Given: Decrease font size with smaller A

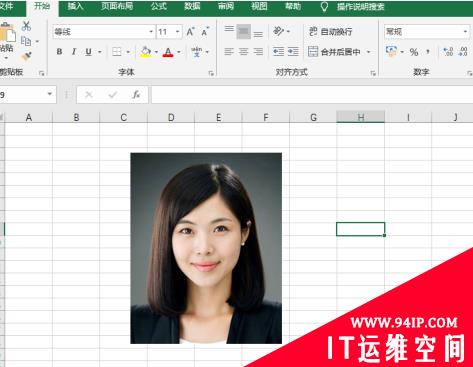Looking at the screenshot, I should click(205, 32).
